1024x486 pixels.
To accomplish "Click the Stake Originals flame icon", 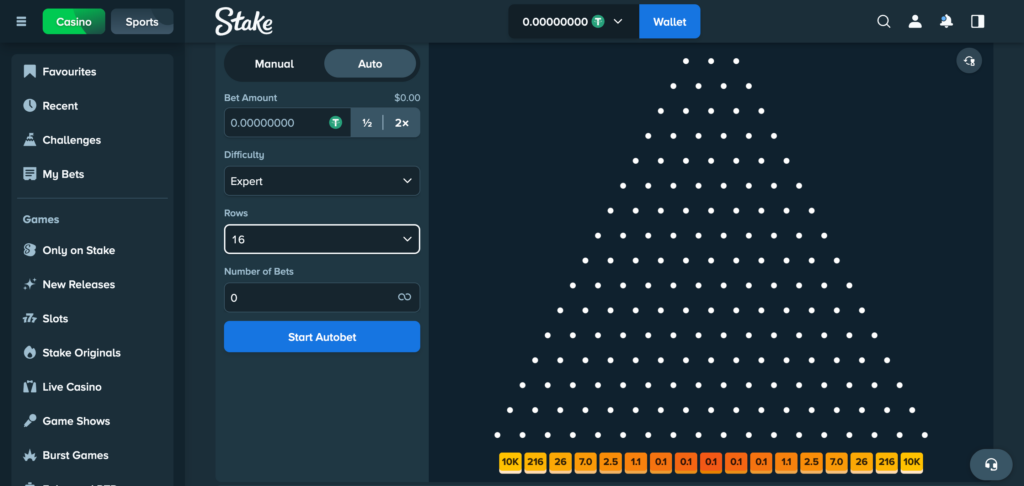I will [x=29, y=353].
